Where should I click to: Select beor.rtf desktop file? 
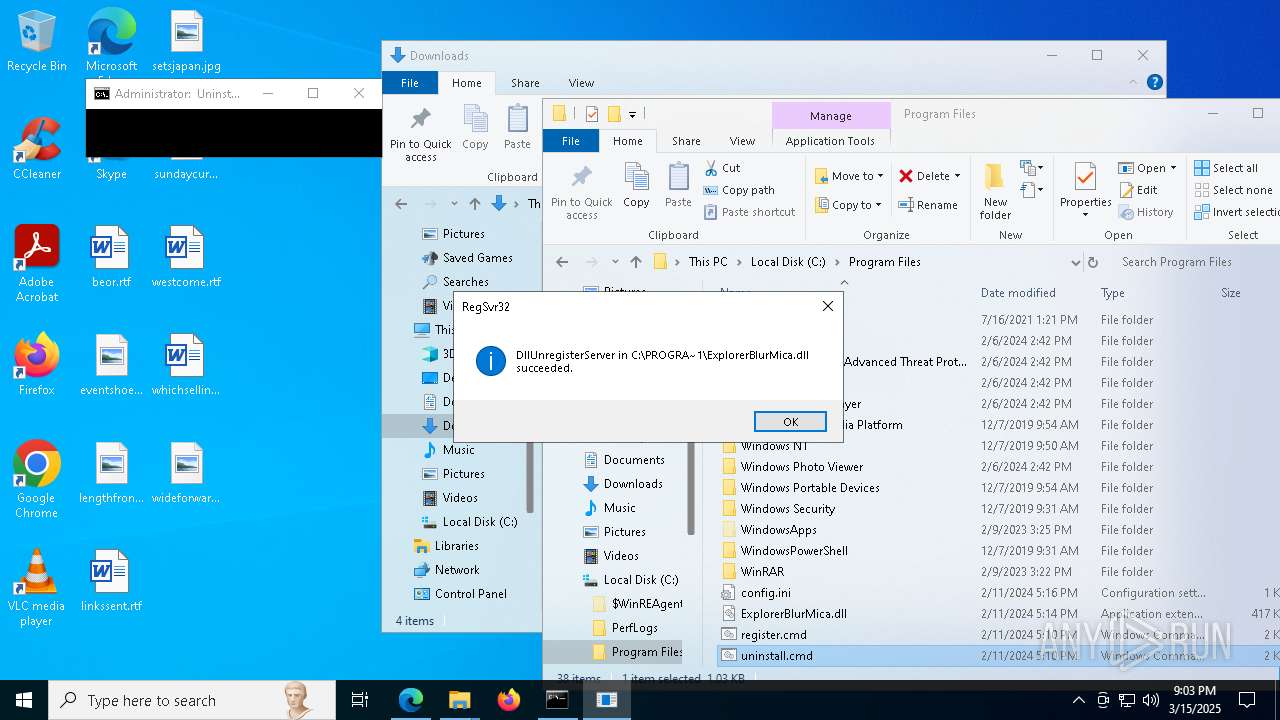pyautogui.click(x=111, y=257)
